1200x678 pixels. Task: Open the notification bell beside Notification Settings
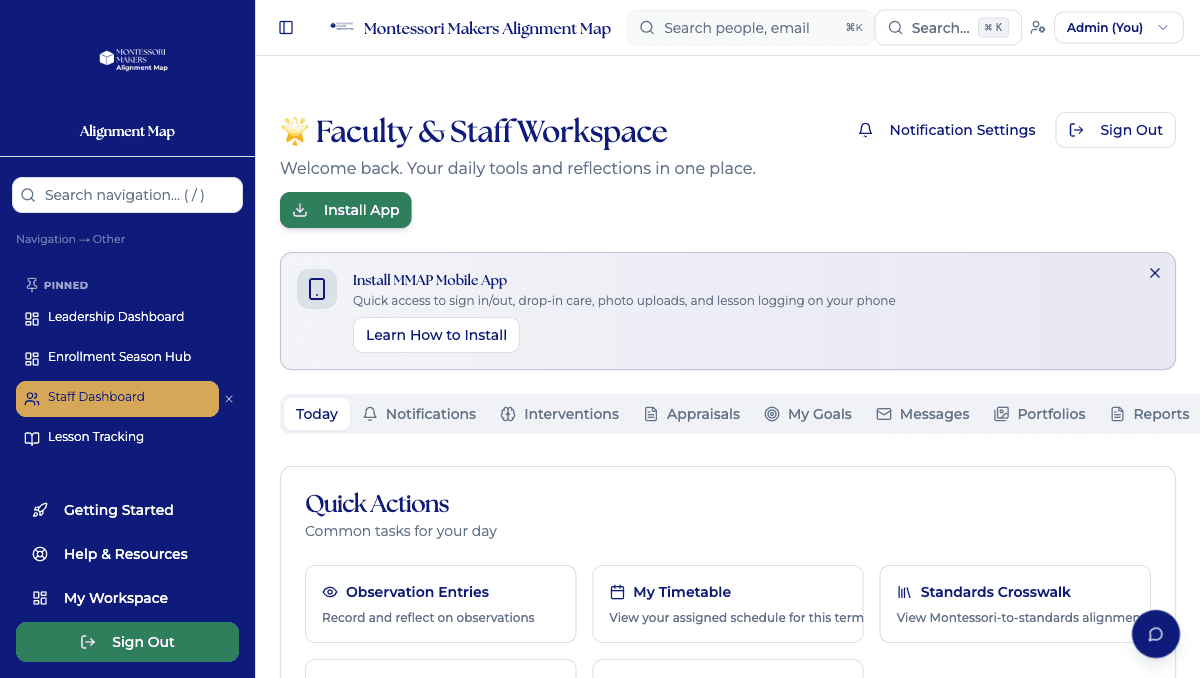pos(864,129)
